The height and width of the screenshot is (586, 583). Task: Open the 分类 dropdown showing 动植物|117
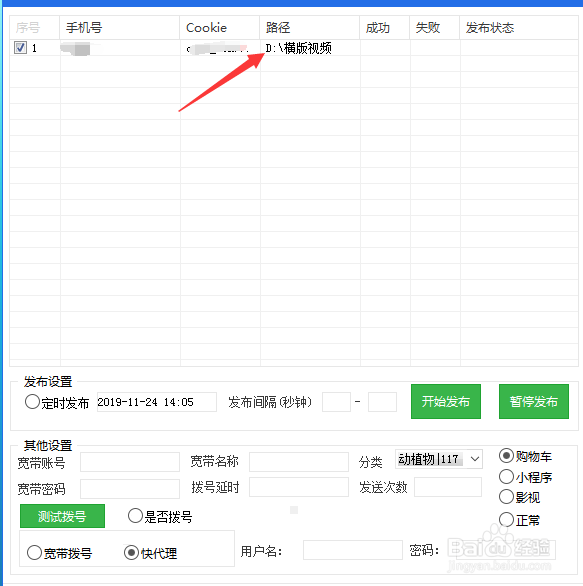tap(439, 459)
